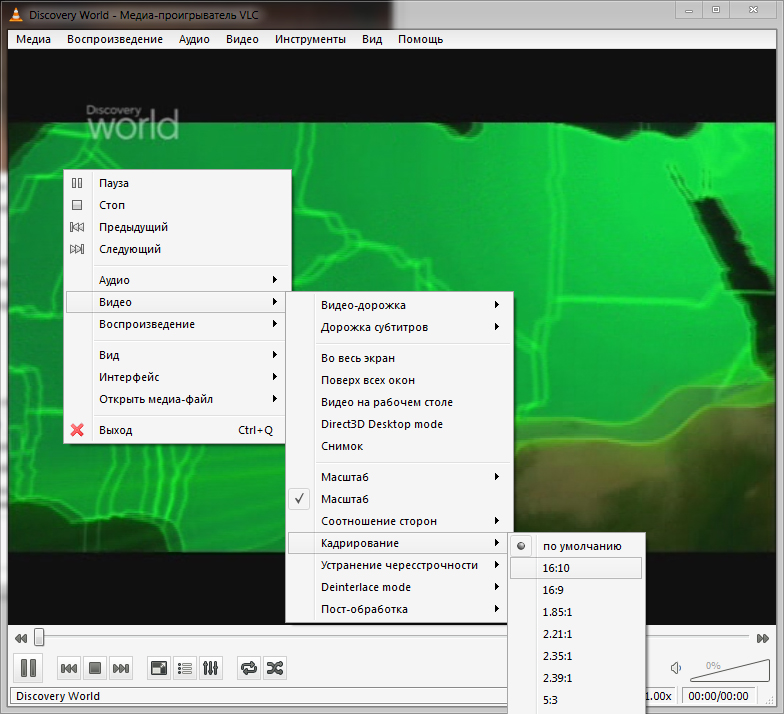
Task: Choose the 16:10 crop ratio
Action: point(576,568)
